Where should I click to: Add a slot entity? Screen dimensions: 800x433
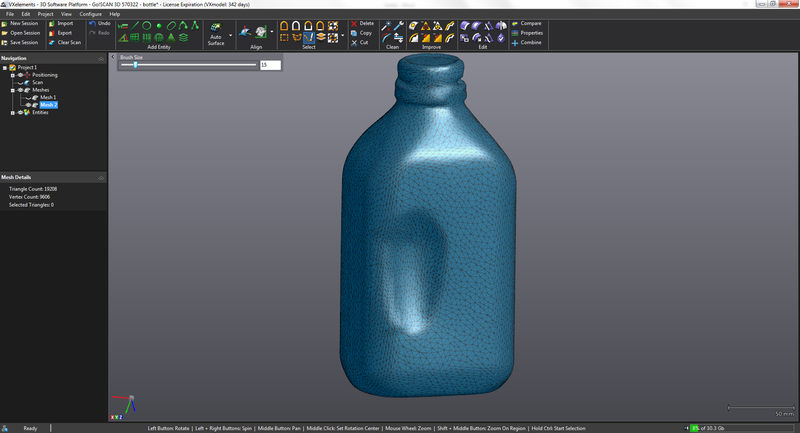click(x=171, y=26)
